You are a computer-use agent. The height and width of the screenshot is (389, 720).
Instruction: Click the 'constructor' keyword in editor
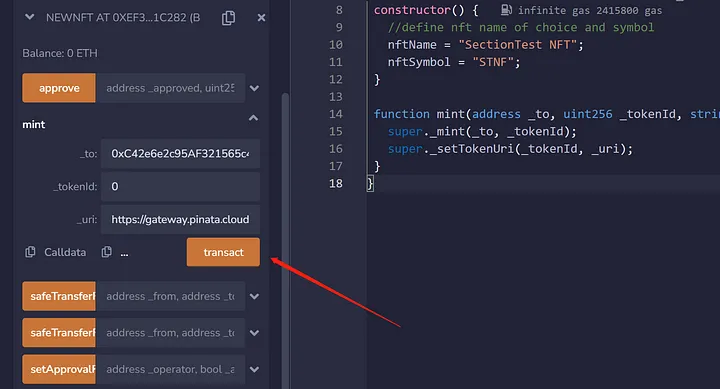412,10
